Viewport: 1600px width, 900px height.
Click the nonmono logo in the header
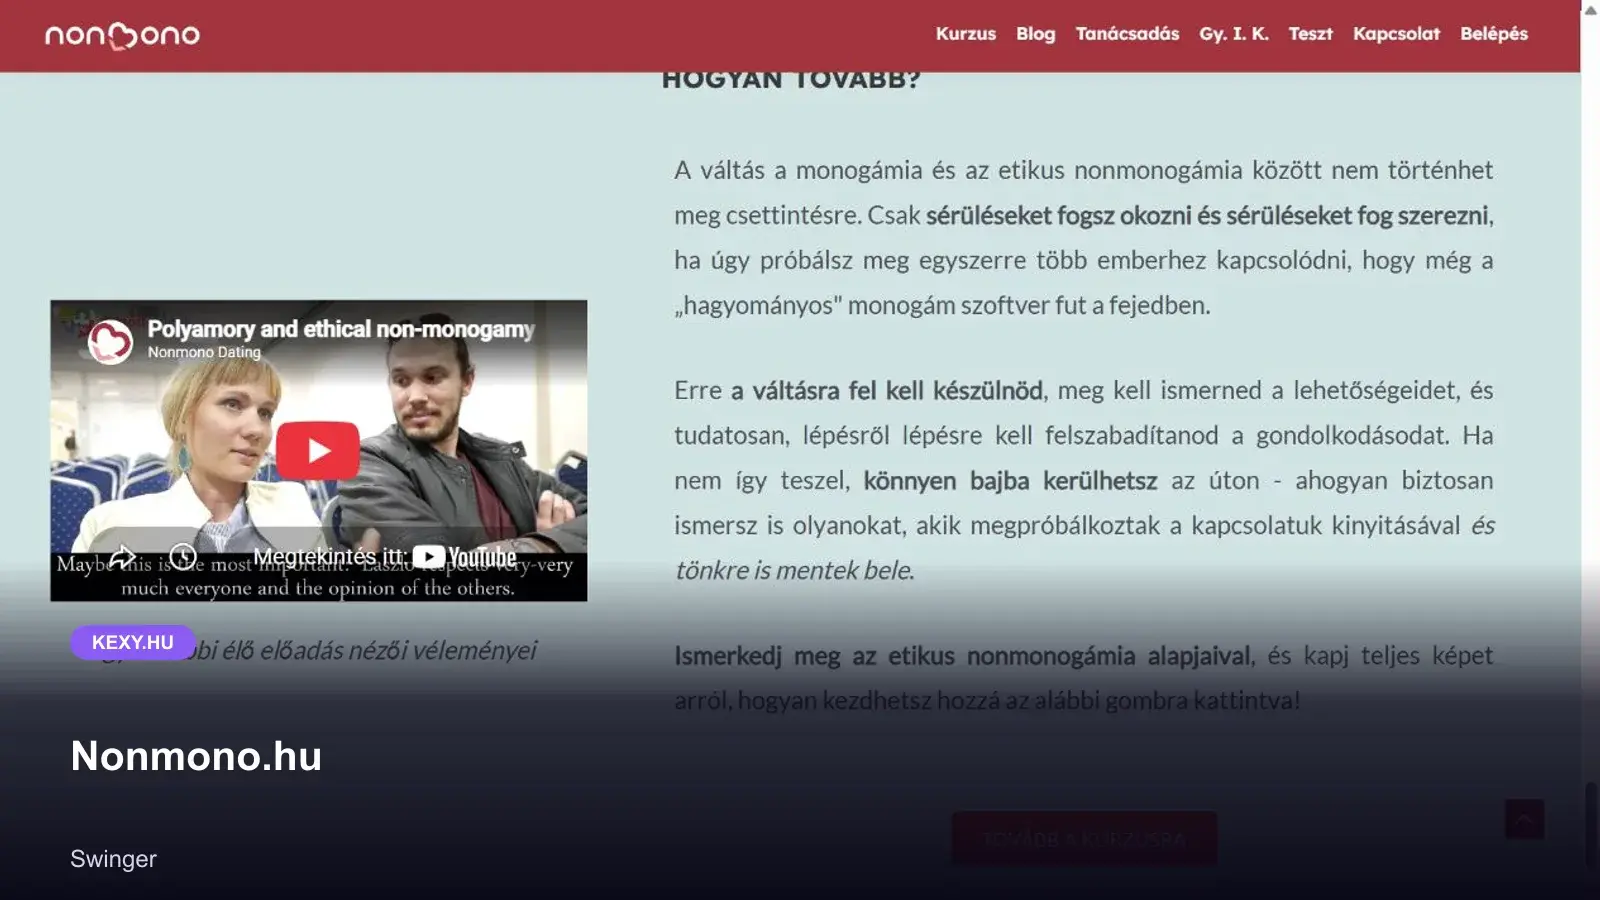(x=122, y=35)
